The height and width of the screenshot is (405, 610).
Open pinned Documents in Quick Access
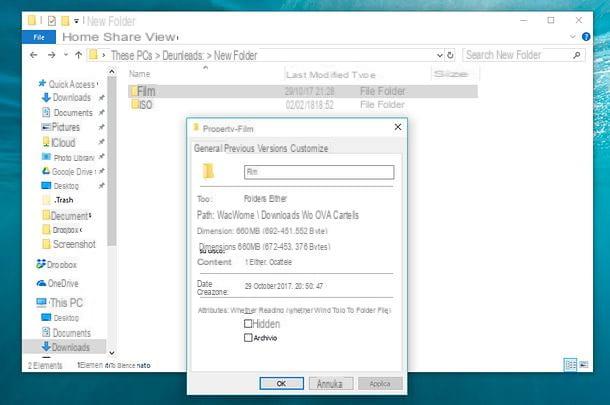(x=73, y=113)
